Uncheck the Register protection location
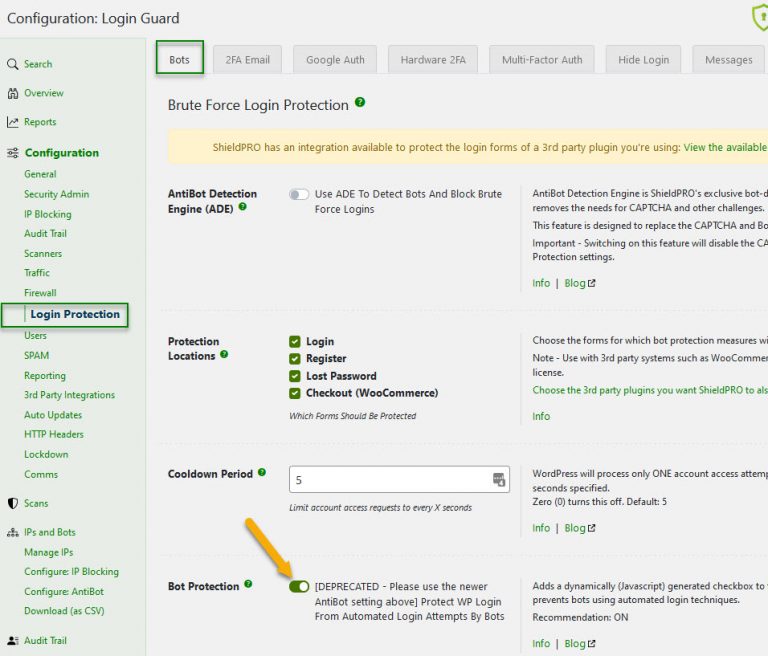This screenshot has height=656, width=768. (294, 359)
